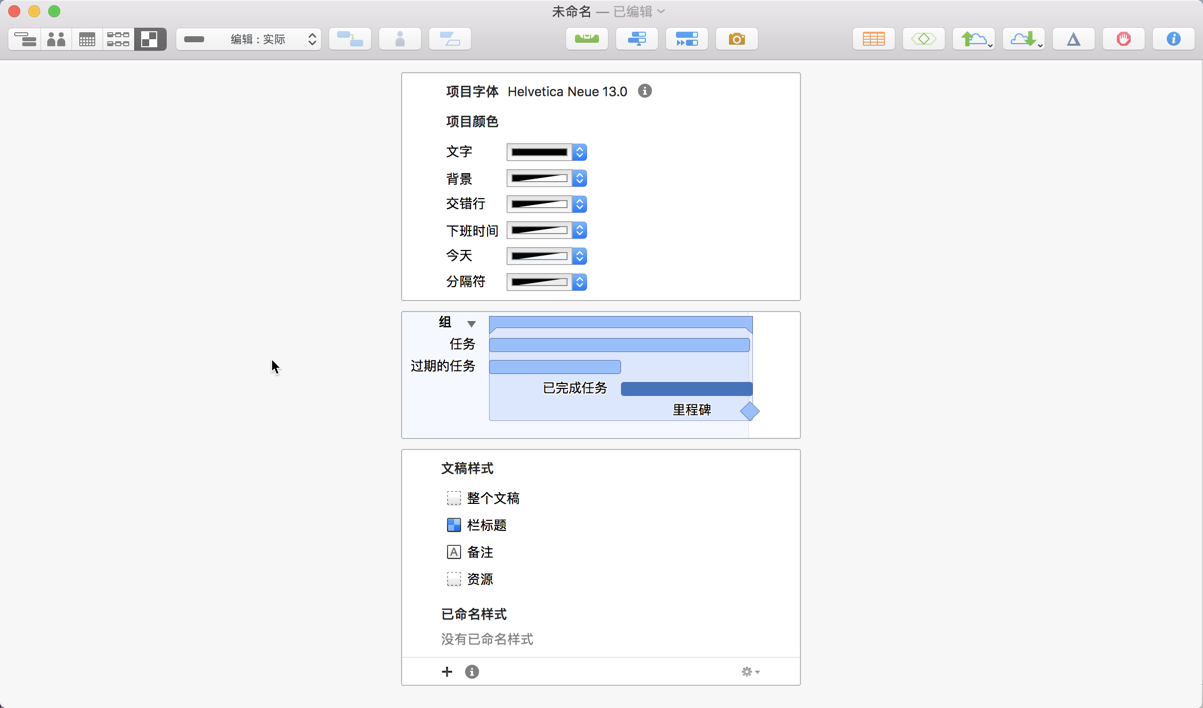Click the red stop-hand icon
This screenshot has height=708, width=1203.
click(1123, 38)
